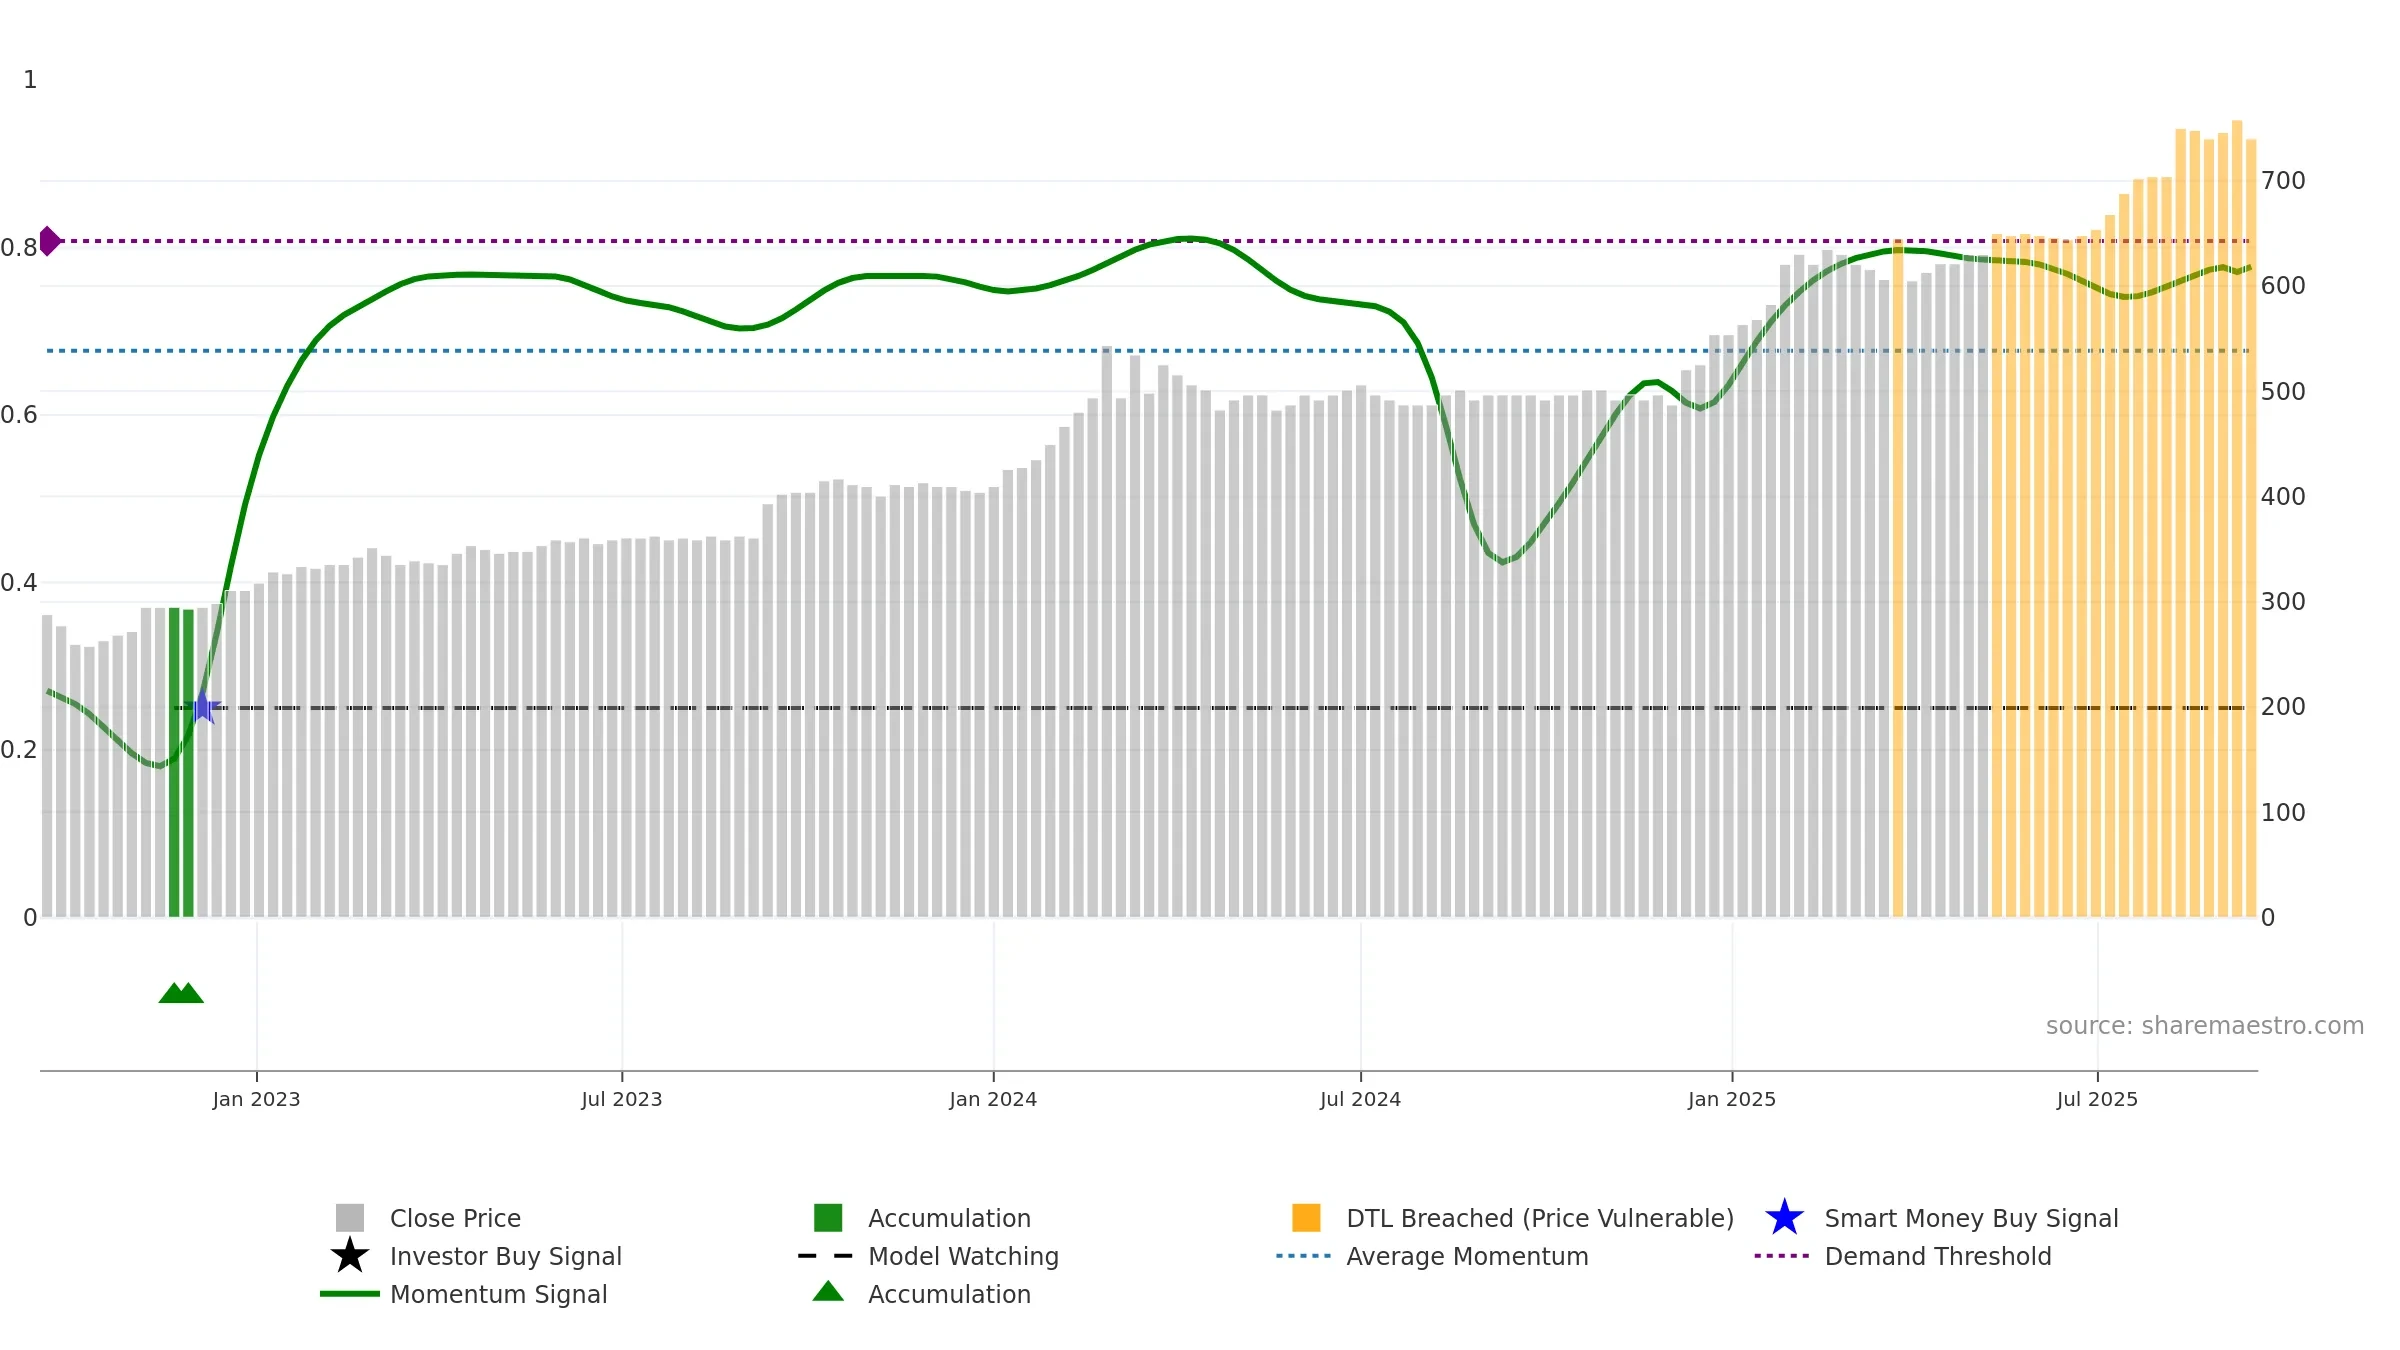Click the green Accumulation square legend swatch

pos(828,1218)
